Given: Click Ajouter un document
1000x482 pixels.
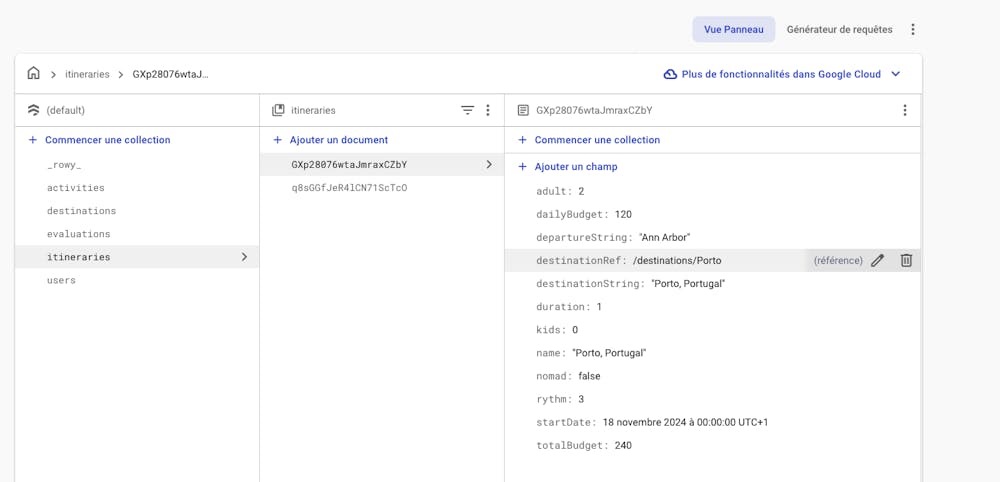Looking at the screenshot, I should [331, 140].
